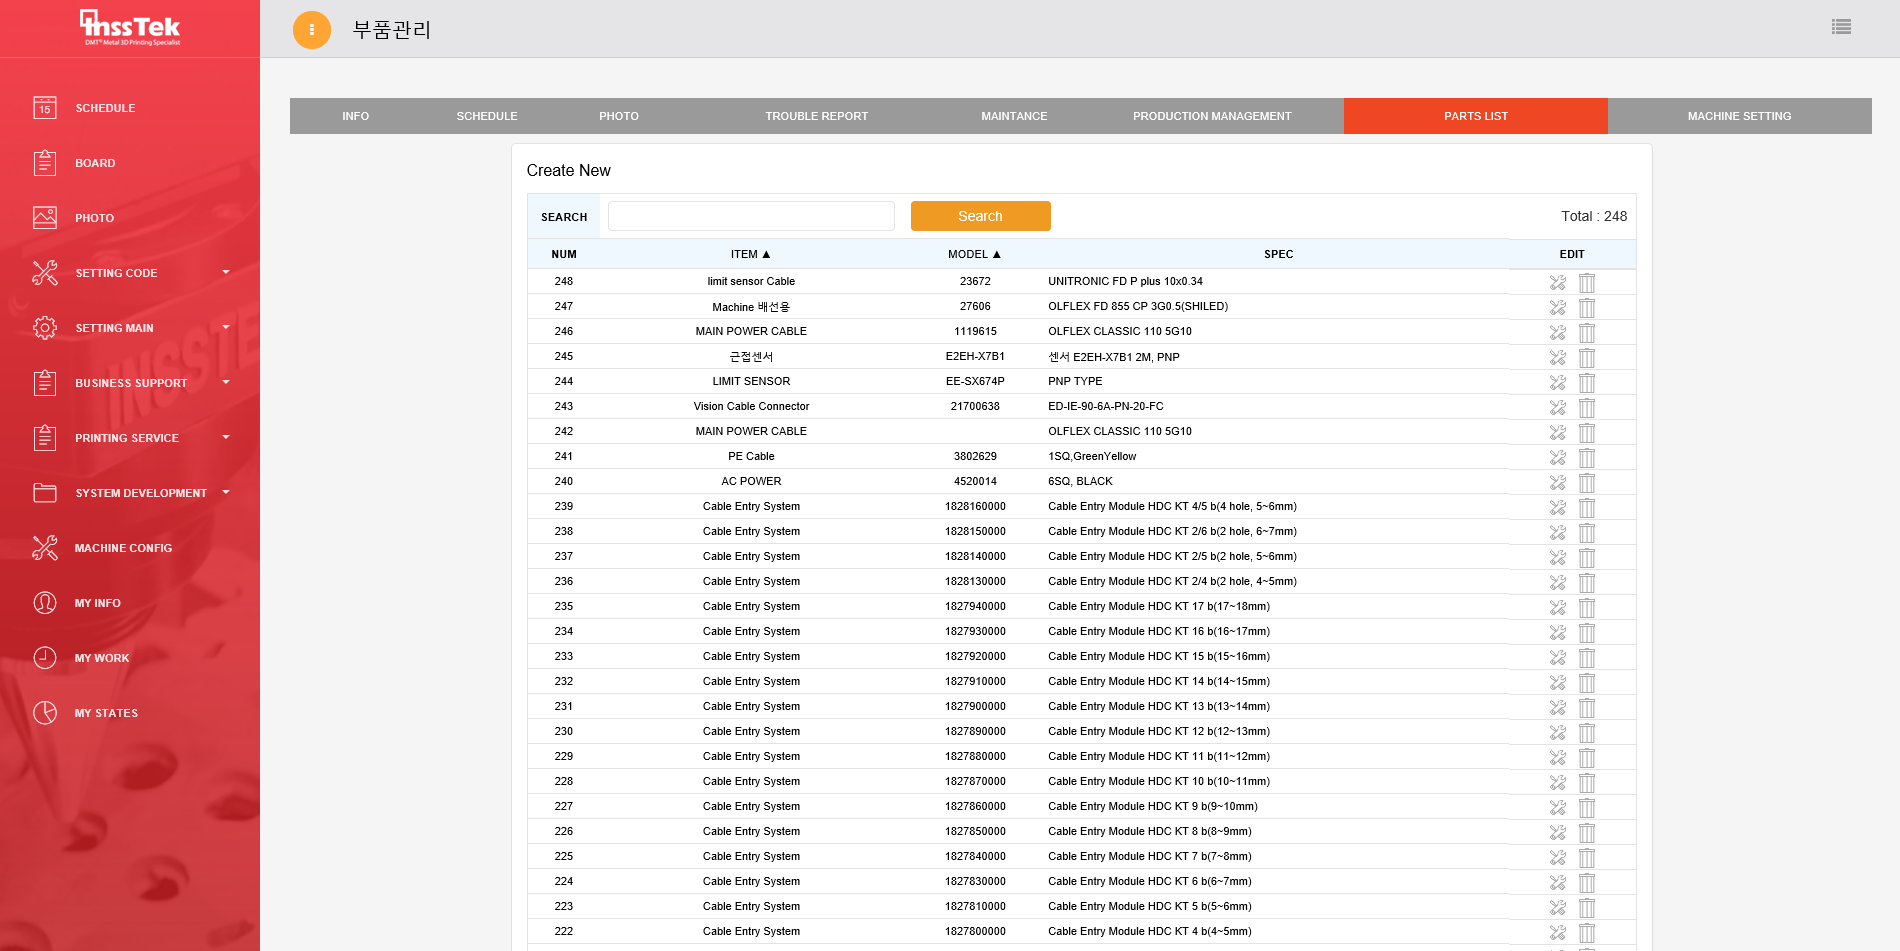This screenshot has width=1900, height=951.
Task: Expand the System Development submenu
Action: pos(226,492)
